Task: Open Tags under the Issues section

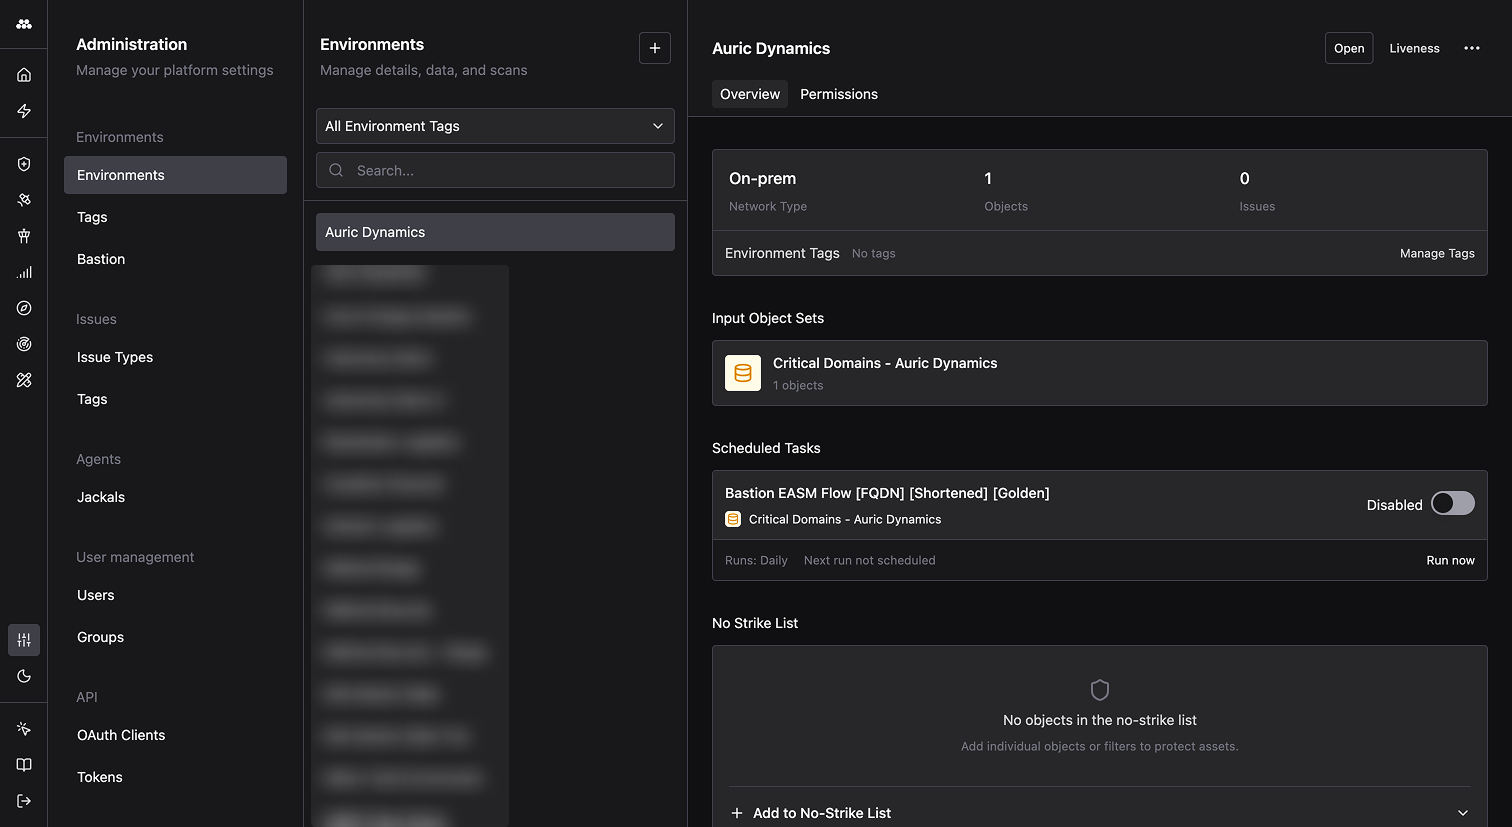Action: [92, 399]
